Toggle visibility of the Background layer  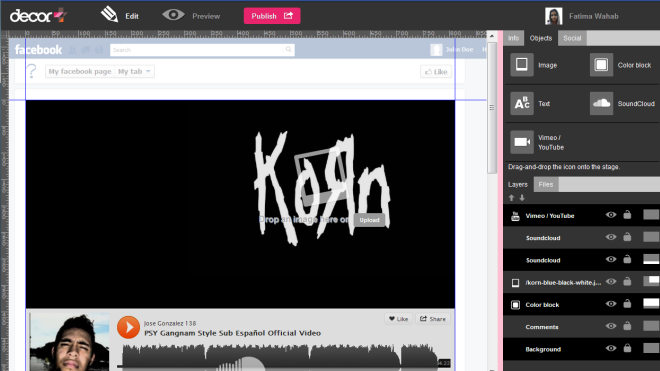point(611,348)
